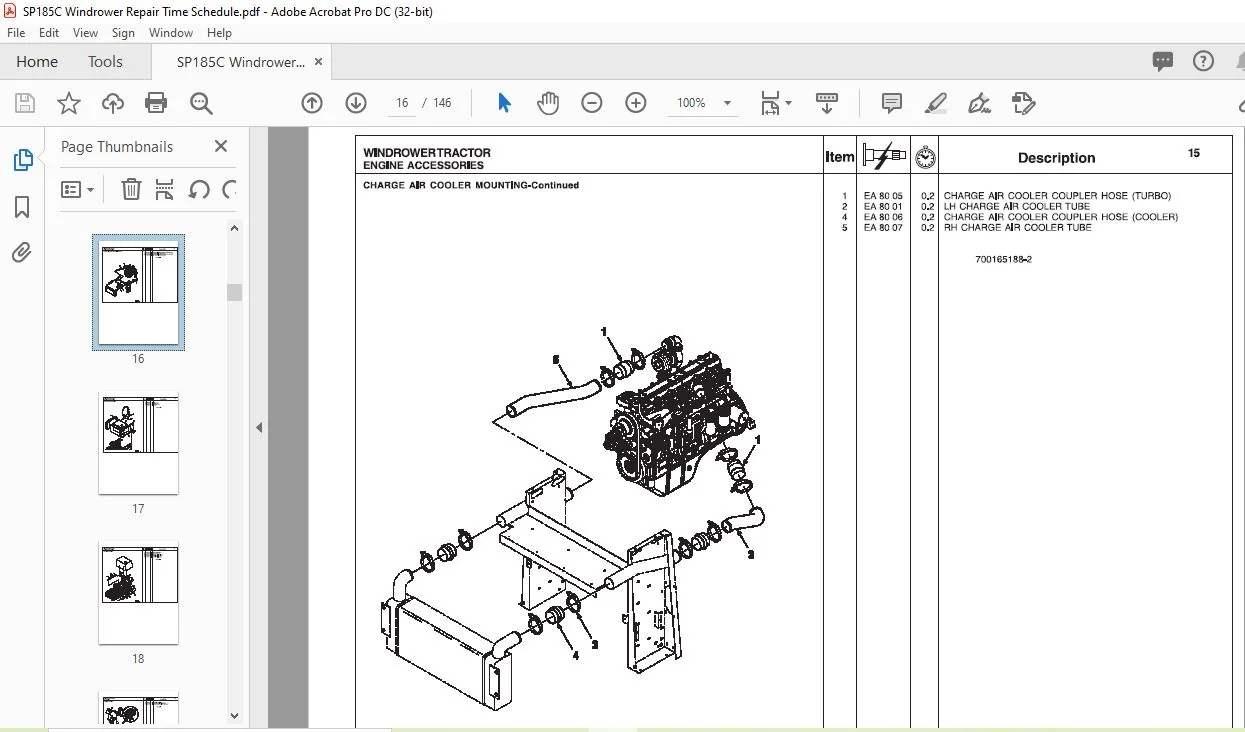Close the Page Thumbnails panel

click(221, 146)
